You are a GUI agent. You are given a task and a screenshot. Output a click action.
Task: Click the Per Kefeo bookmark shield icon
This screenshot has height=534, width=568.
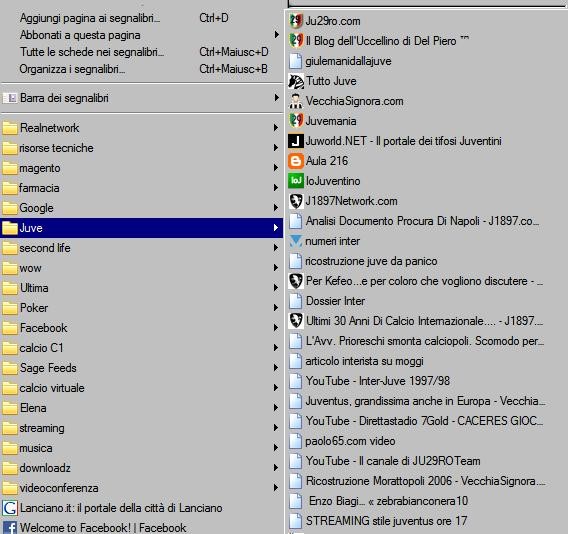click(x=296, y=281)
